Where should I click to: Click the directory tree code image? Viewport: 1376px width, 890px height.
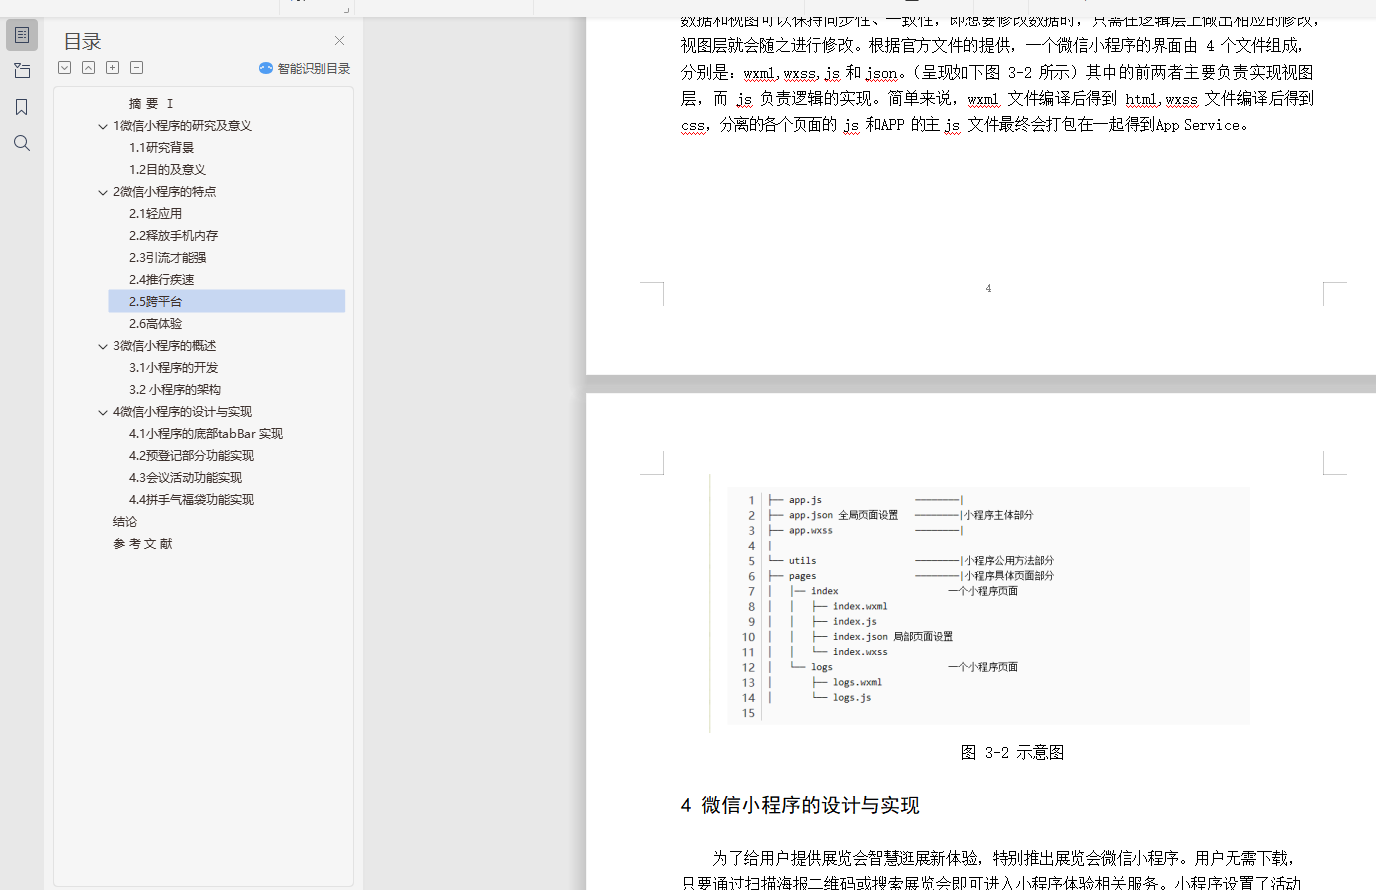pos(988,605)
